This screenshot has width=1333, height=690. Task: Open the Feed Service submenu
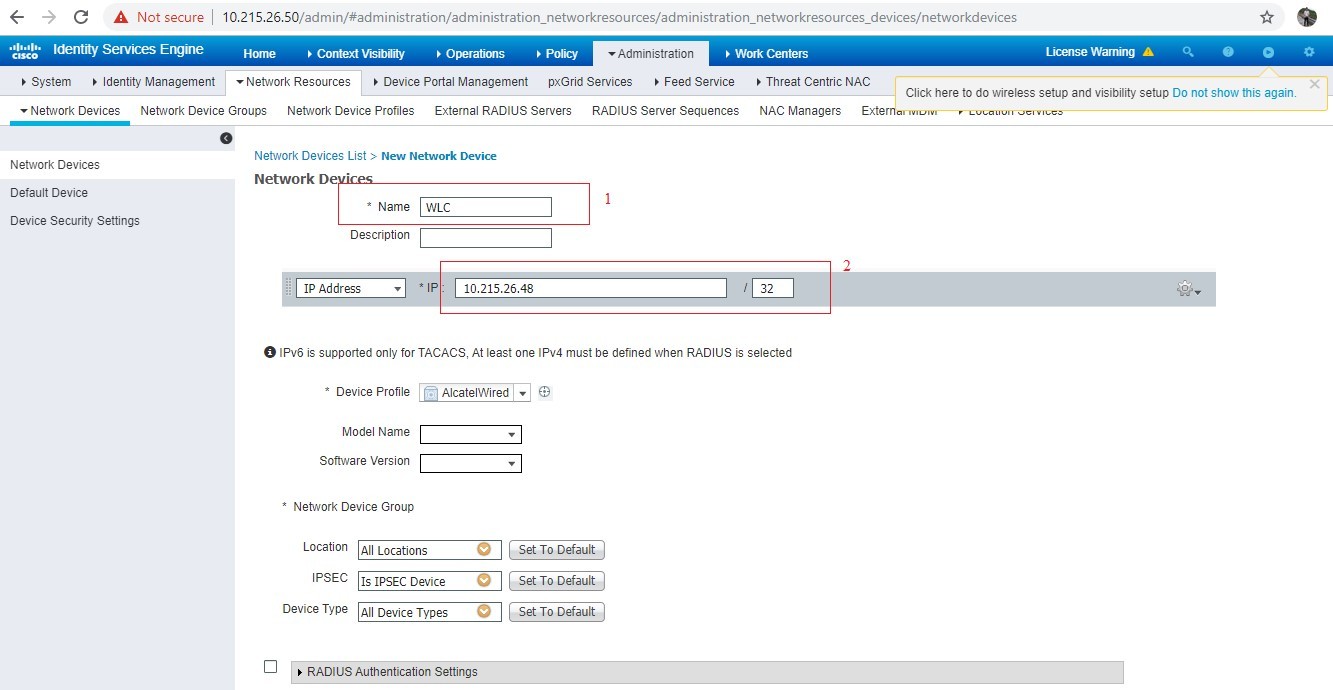click(x=693, y=82)
